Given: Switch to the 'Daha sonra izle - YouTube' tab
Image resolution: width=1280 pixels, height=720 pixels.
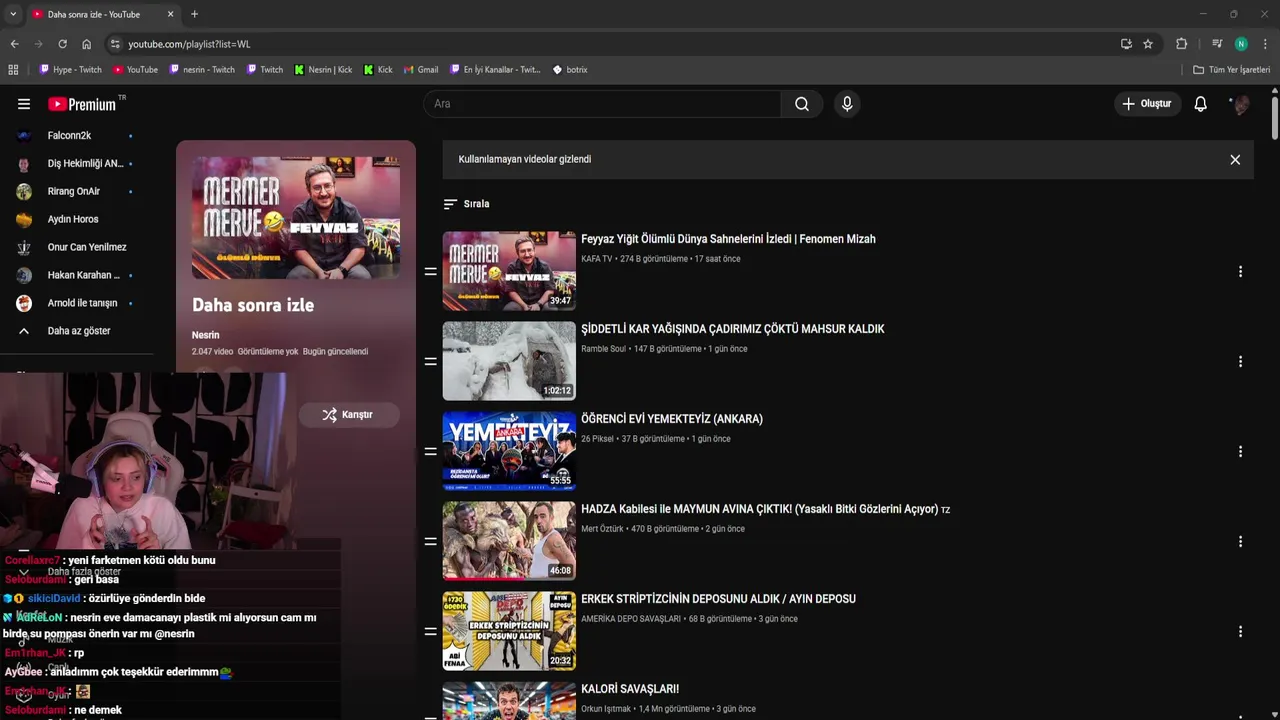Looking at the screenshot, I should [x=102, y=14].
